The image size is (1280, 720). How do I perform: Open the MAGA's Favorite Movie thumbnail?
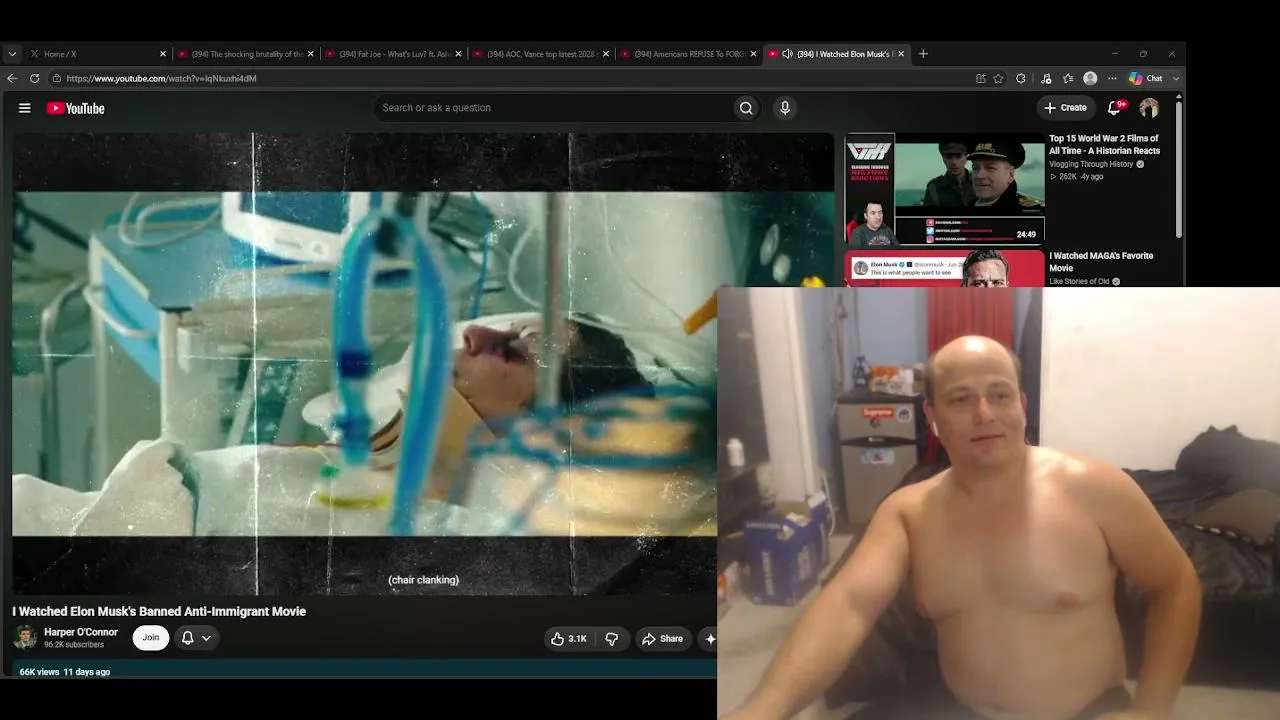(945, 268)
